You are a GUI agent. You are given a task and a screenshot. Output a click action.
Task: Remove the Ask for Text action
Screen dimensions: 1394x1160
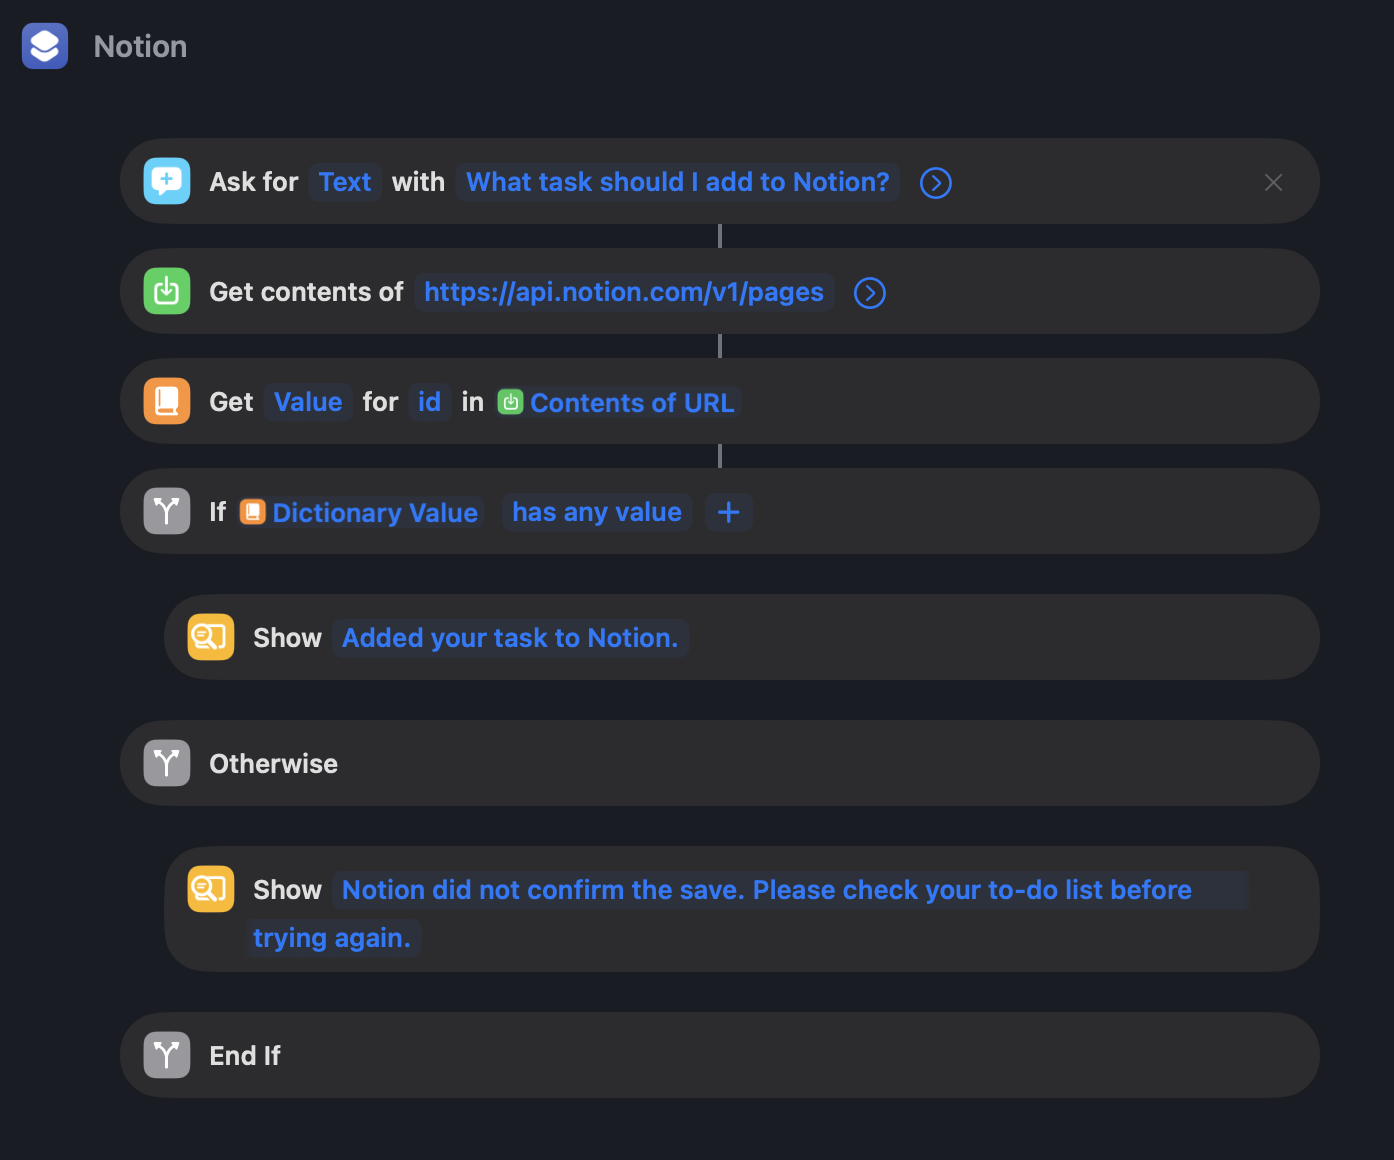click(1273, 182)
